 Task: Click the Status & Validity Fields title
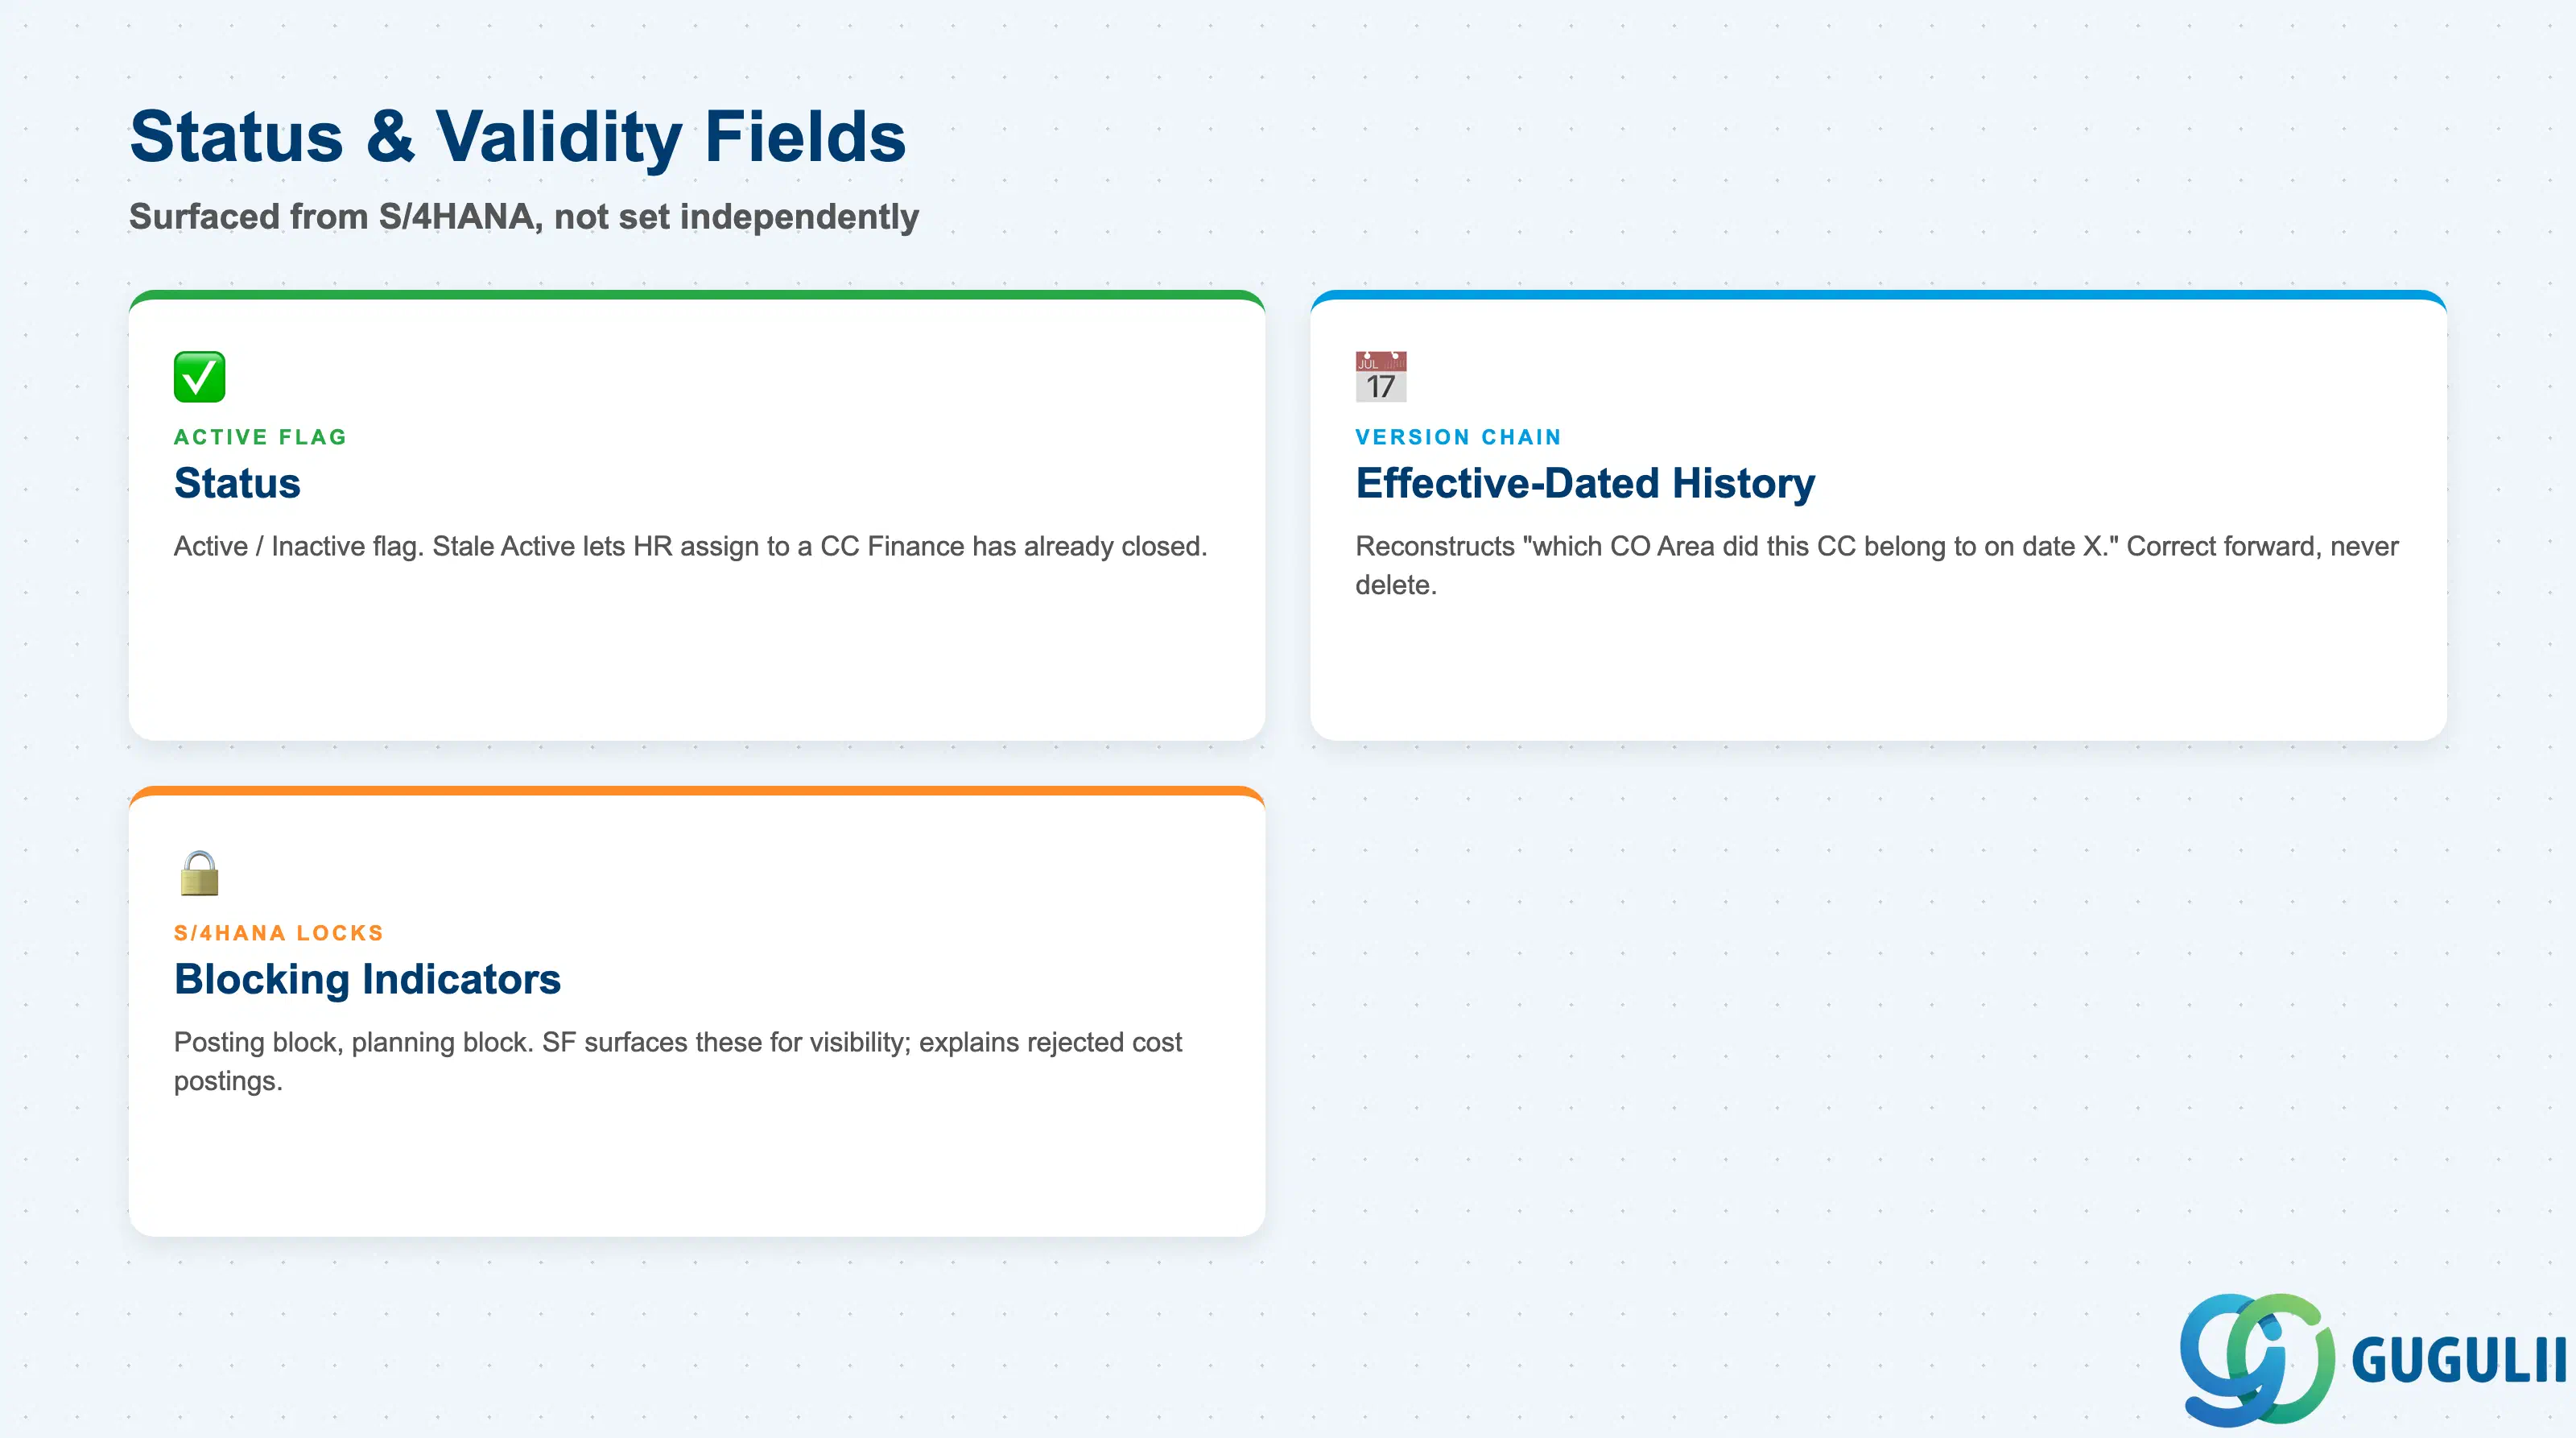pyautogui.click(x=518, y=137)
